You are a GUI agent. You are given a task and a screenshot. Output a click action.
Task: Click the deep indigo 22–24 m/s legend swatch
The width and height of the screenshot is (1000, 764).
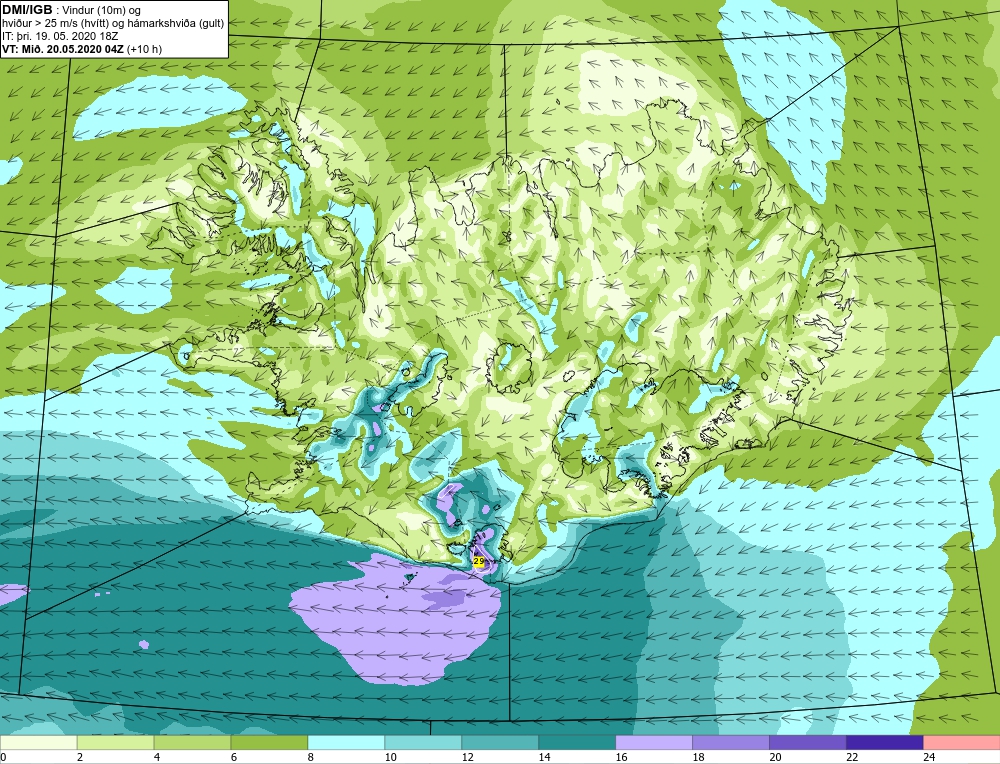coord(885,743)
